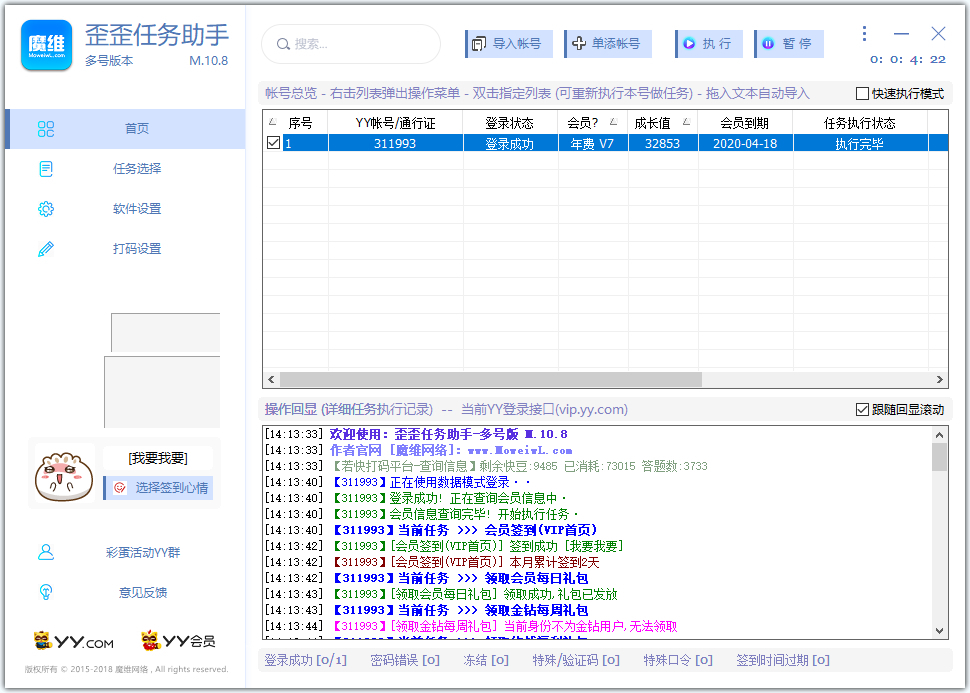Start tasks with the 执行 button
Image resolution: width=970 pixels, height=693 pixels.
[708, 44]
